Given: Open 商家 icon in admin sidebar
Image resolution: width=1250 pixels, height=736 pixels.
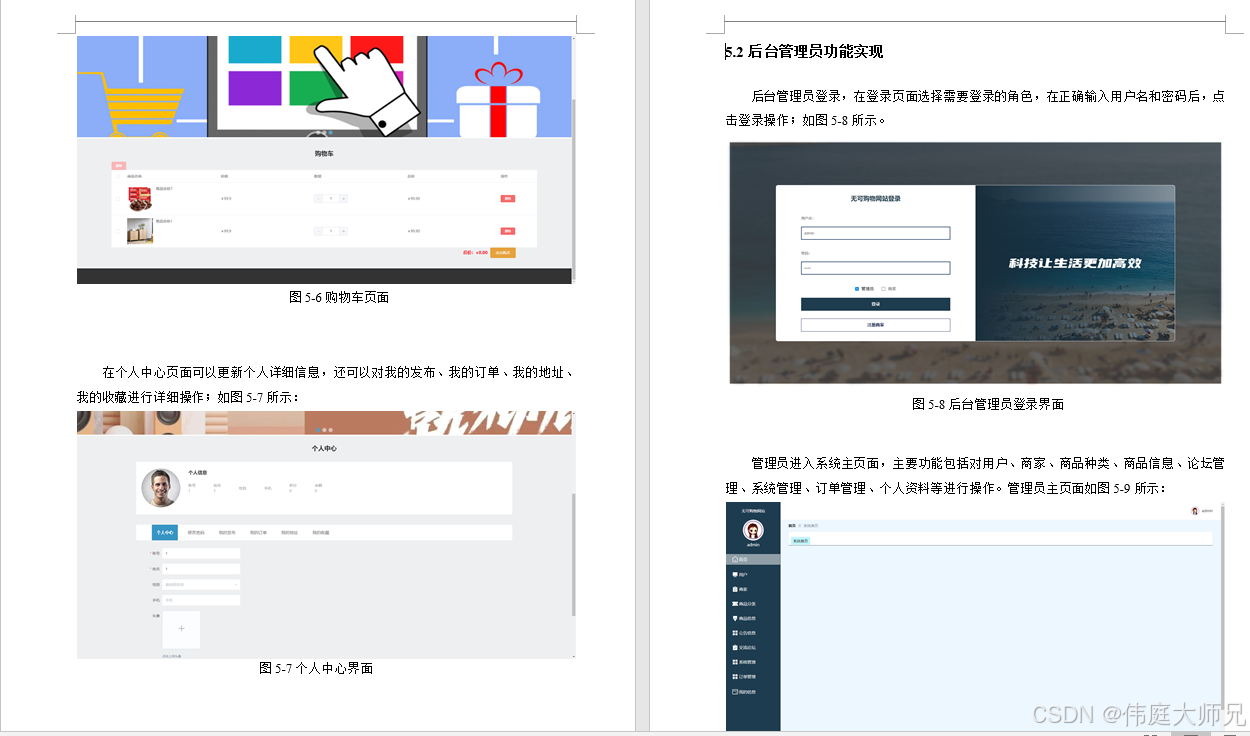Looking at the screenshot, I should pyautogui.click(x=735, y=589).
